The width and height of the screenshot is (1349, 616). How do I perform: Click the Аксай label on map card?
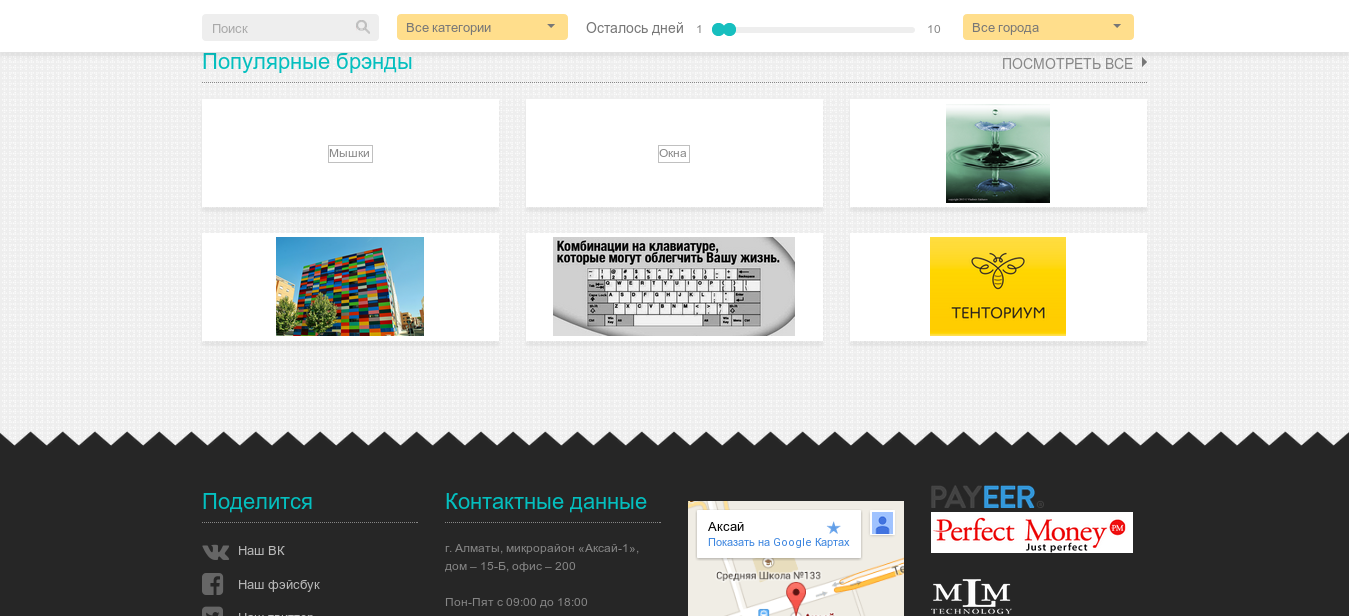click(726, 527)
